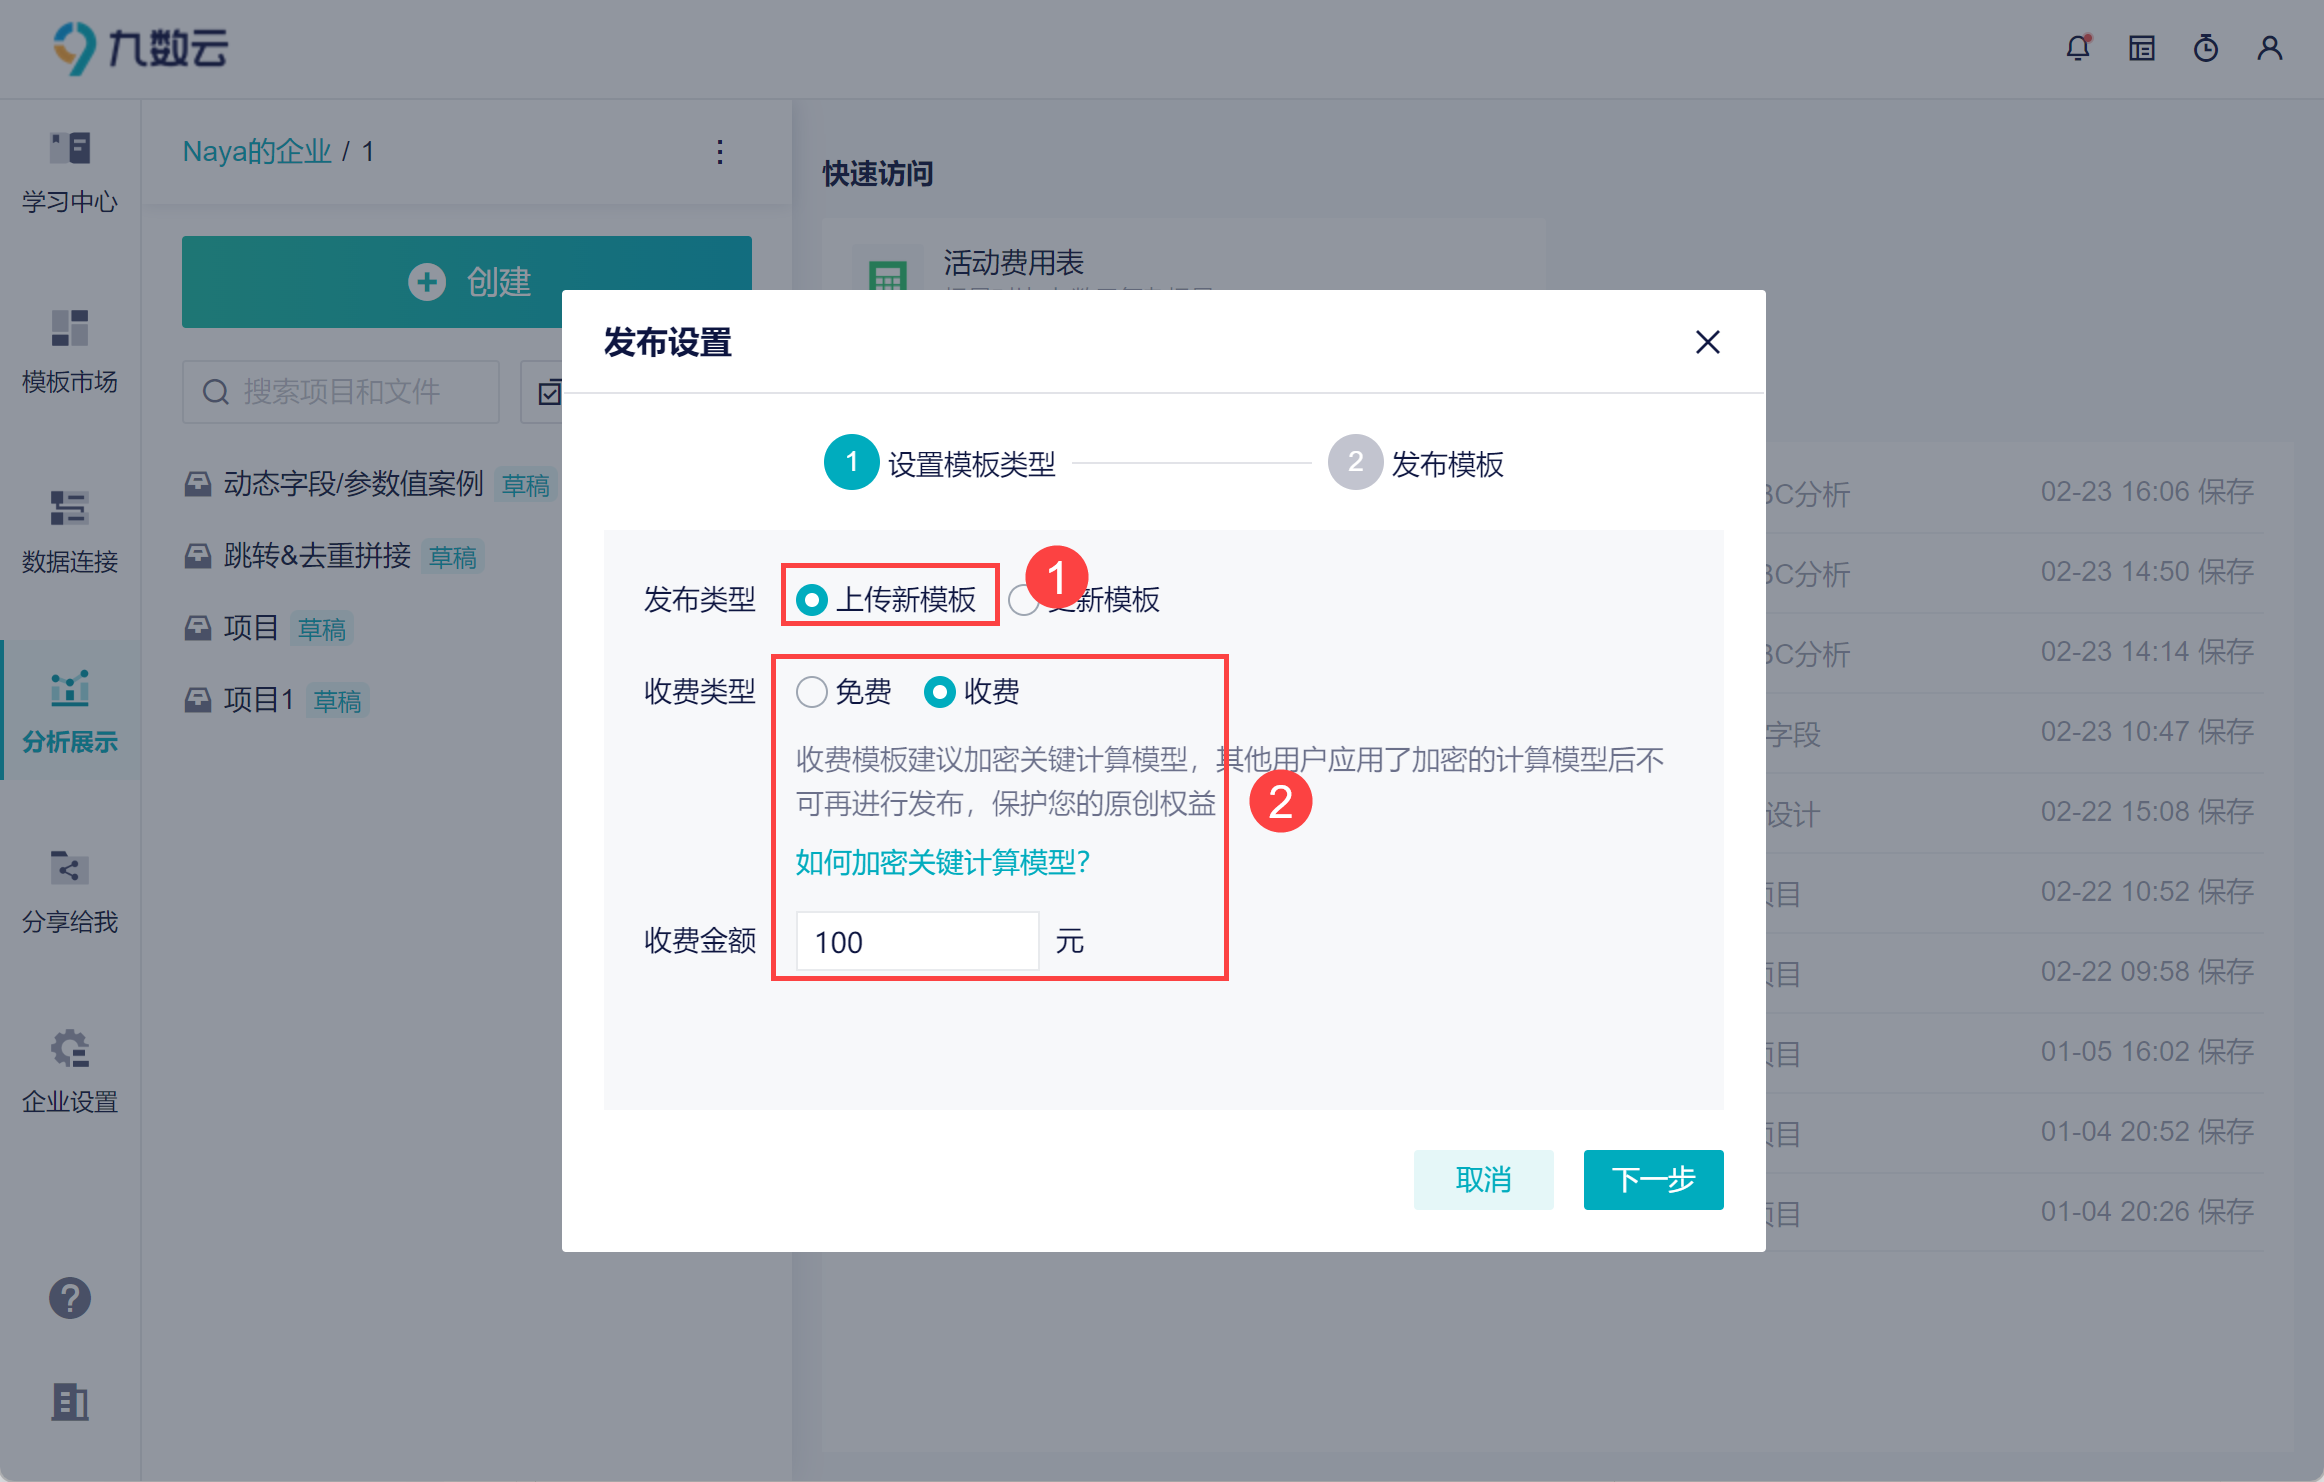The height and width of the screenshot is (1482, 2324).
Task: Click 取消 button in dialog
Action: 1483,1180
